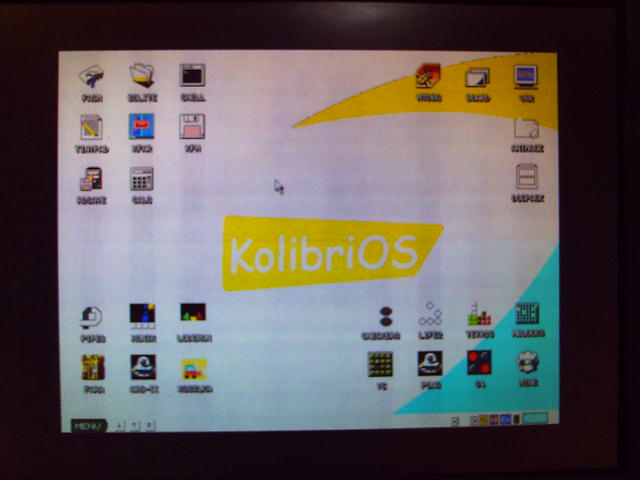Launch the Mine game icon
Viewport: 640px width, 480px height.
coord(528,362)
